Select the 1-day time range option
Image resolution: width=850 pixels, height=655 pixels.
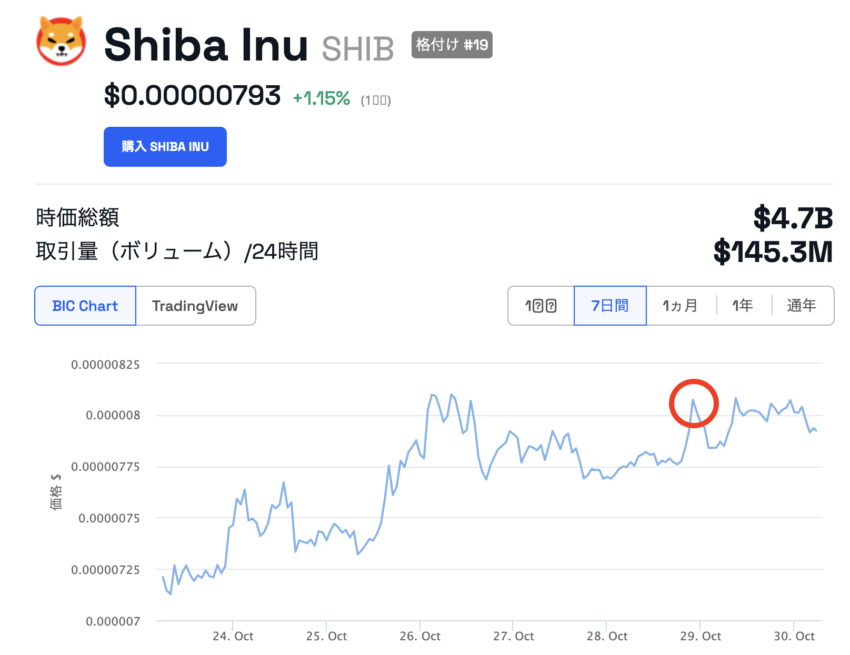coord(540,306)
